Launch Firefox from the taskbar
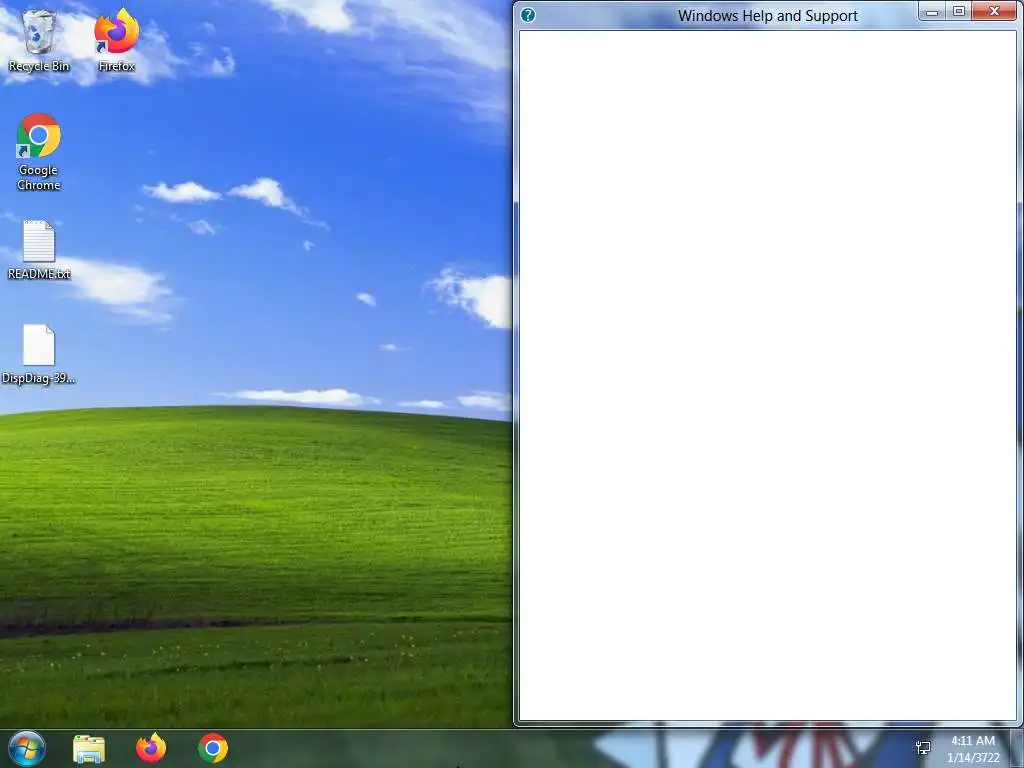This screenshot has height=768, width=1024. [x=151, y=748]
